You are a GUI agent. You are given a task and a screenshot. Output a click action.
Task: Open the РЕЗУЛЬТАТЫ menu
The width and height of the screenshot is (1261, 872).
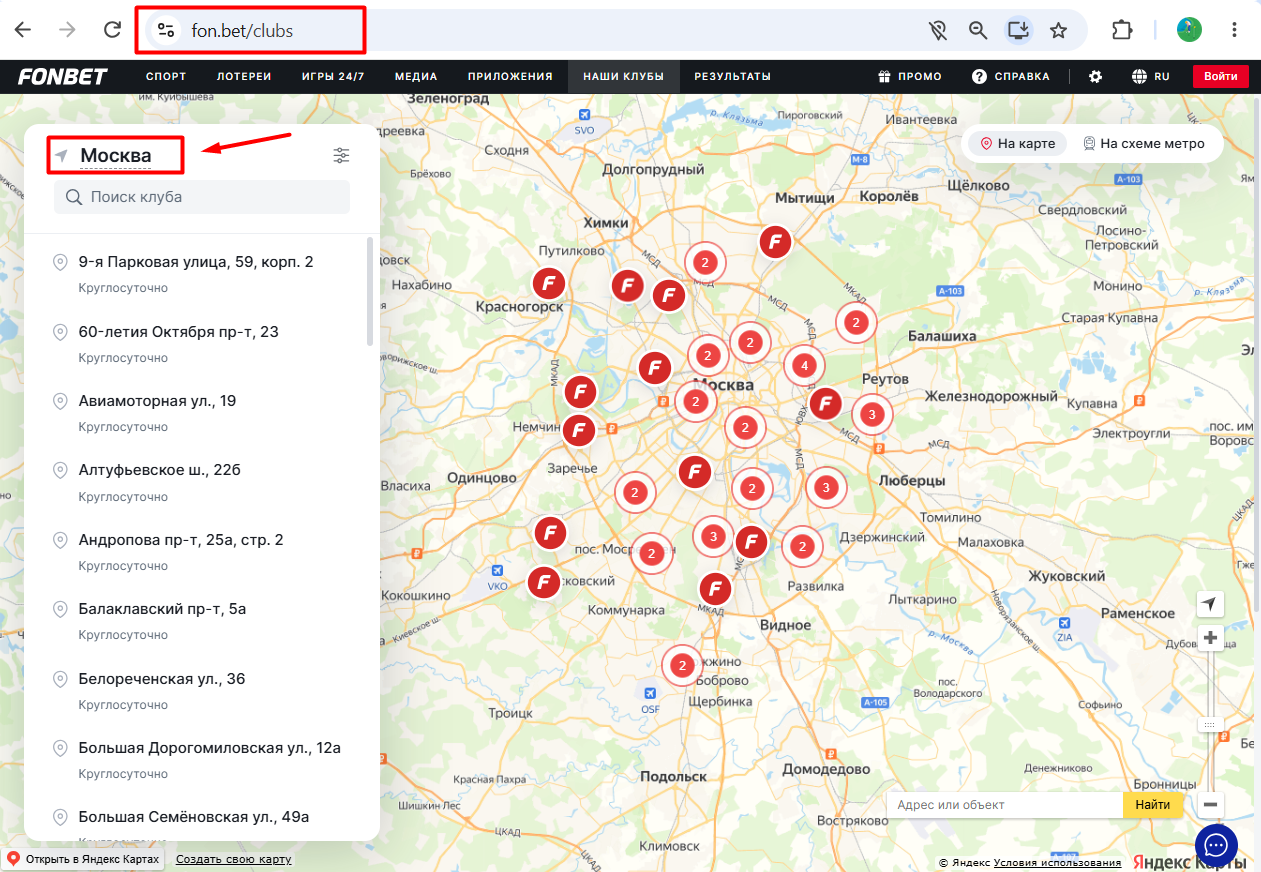click(x=733, y=76)
